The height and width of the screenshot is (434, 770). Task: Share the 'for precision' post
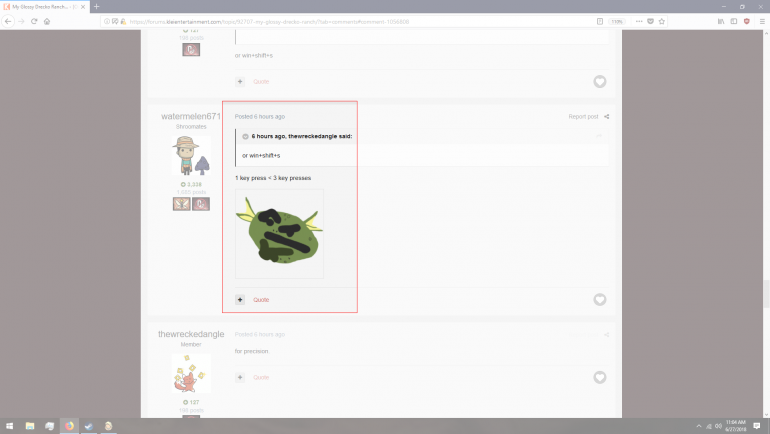pyautogui.click(x=606, y=335)
